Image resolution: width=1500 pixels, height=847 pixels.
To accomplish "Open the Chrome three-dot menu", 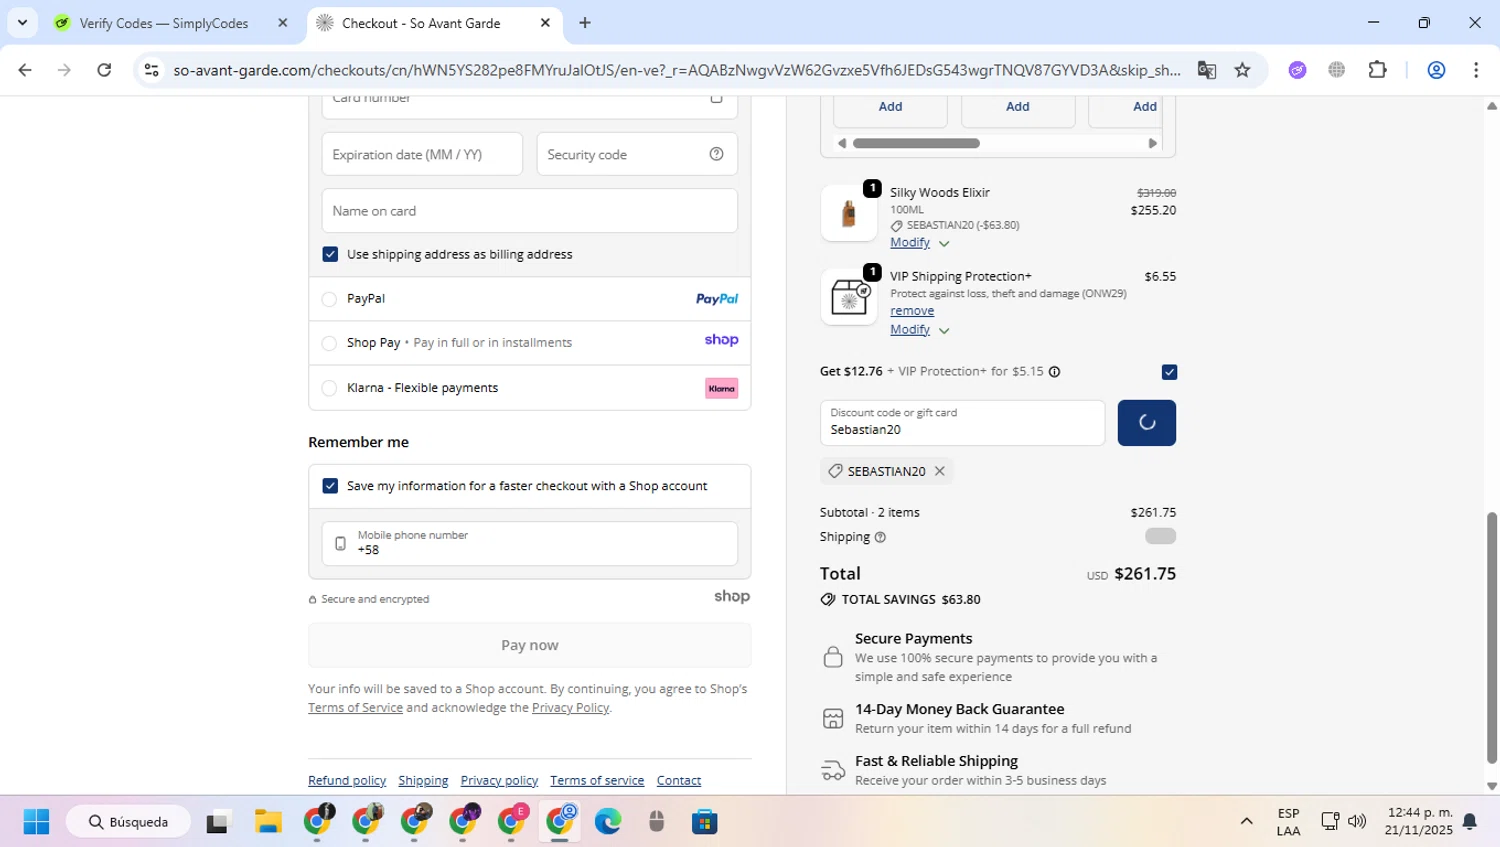I will pos(1476,70).
